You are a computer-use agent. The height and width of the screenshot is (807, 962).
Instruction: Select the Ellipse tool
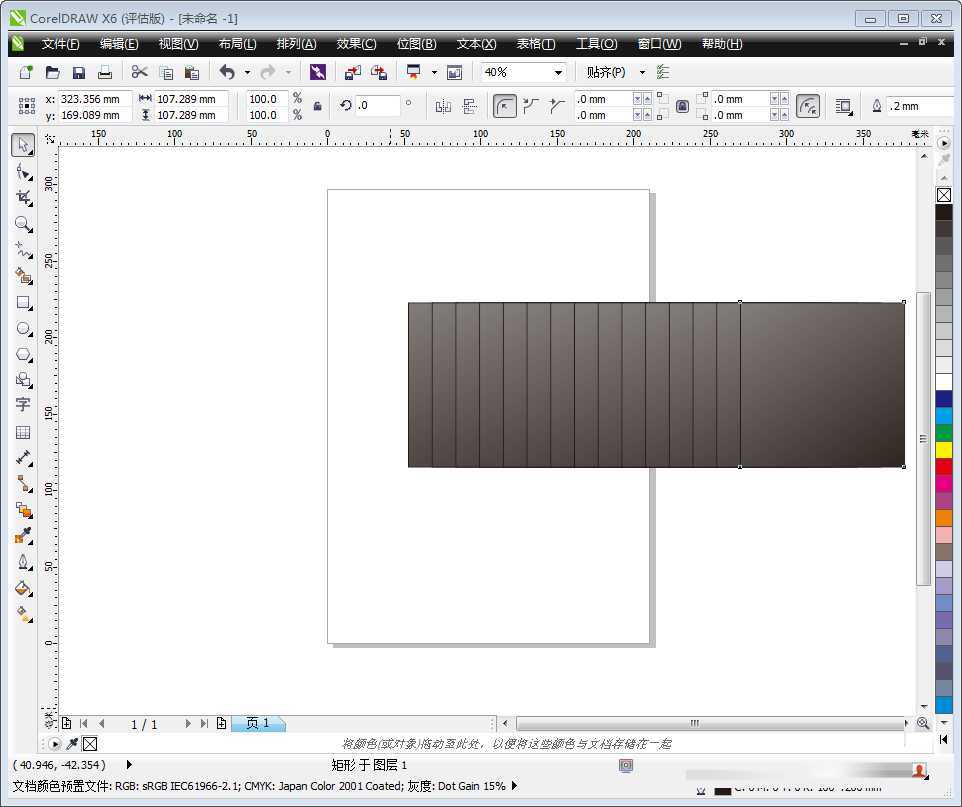23,329
